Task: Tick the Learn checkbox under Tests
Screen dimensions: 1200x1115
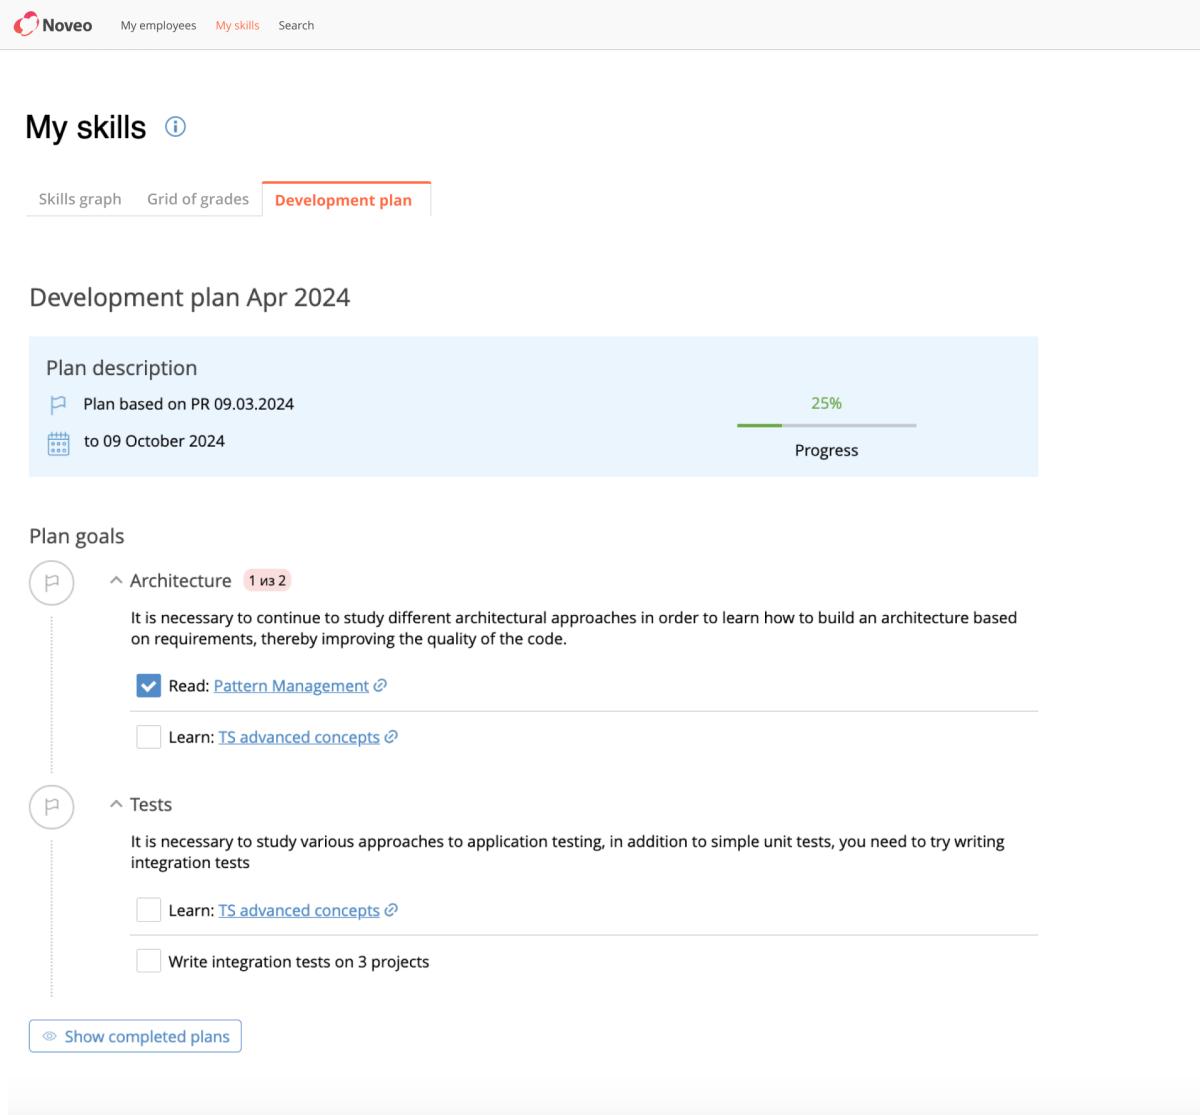Action: pos(148,910)
